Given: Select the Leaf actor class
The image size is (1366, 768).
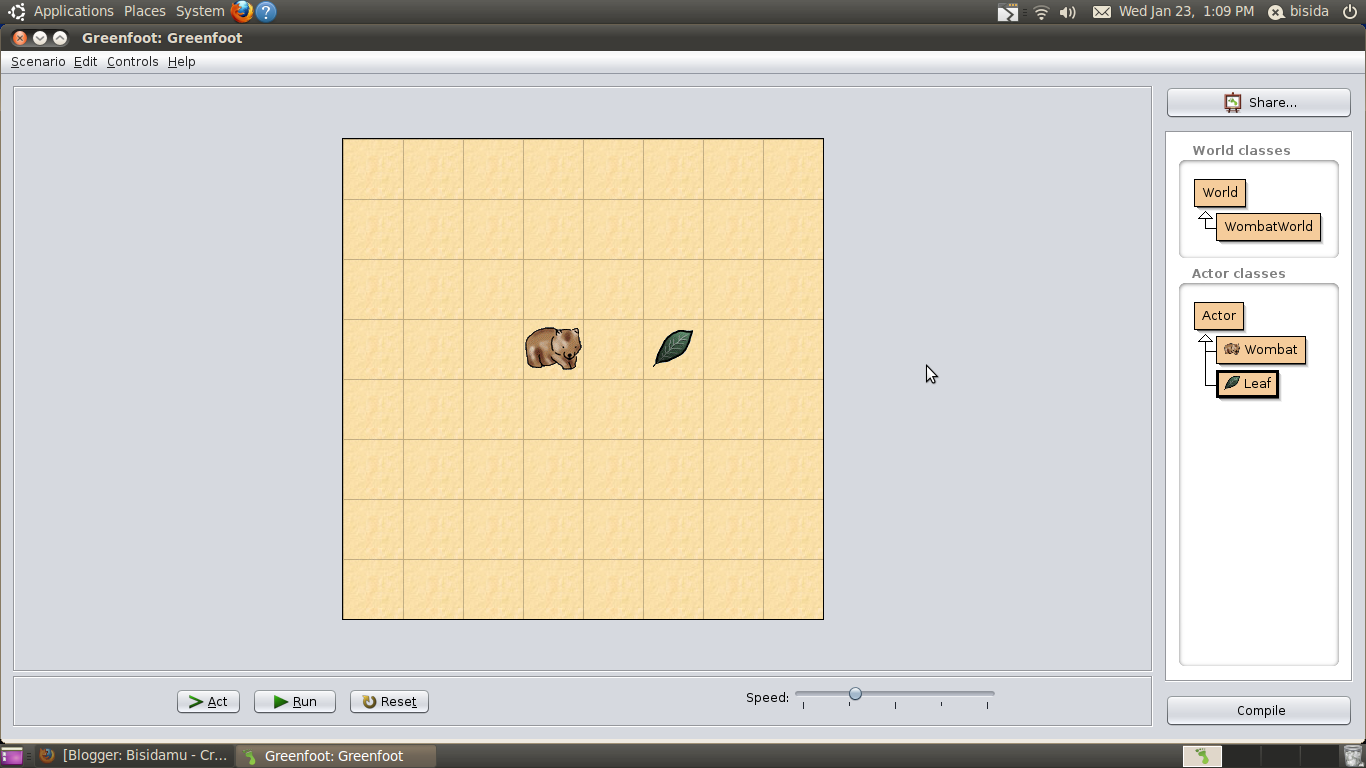Looking at the screenshot, I should point(1247,383).
